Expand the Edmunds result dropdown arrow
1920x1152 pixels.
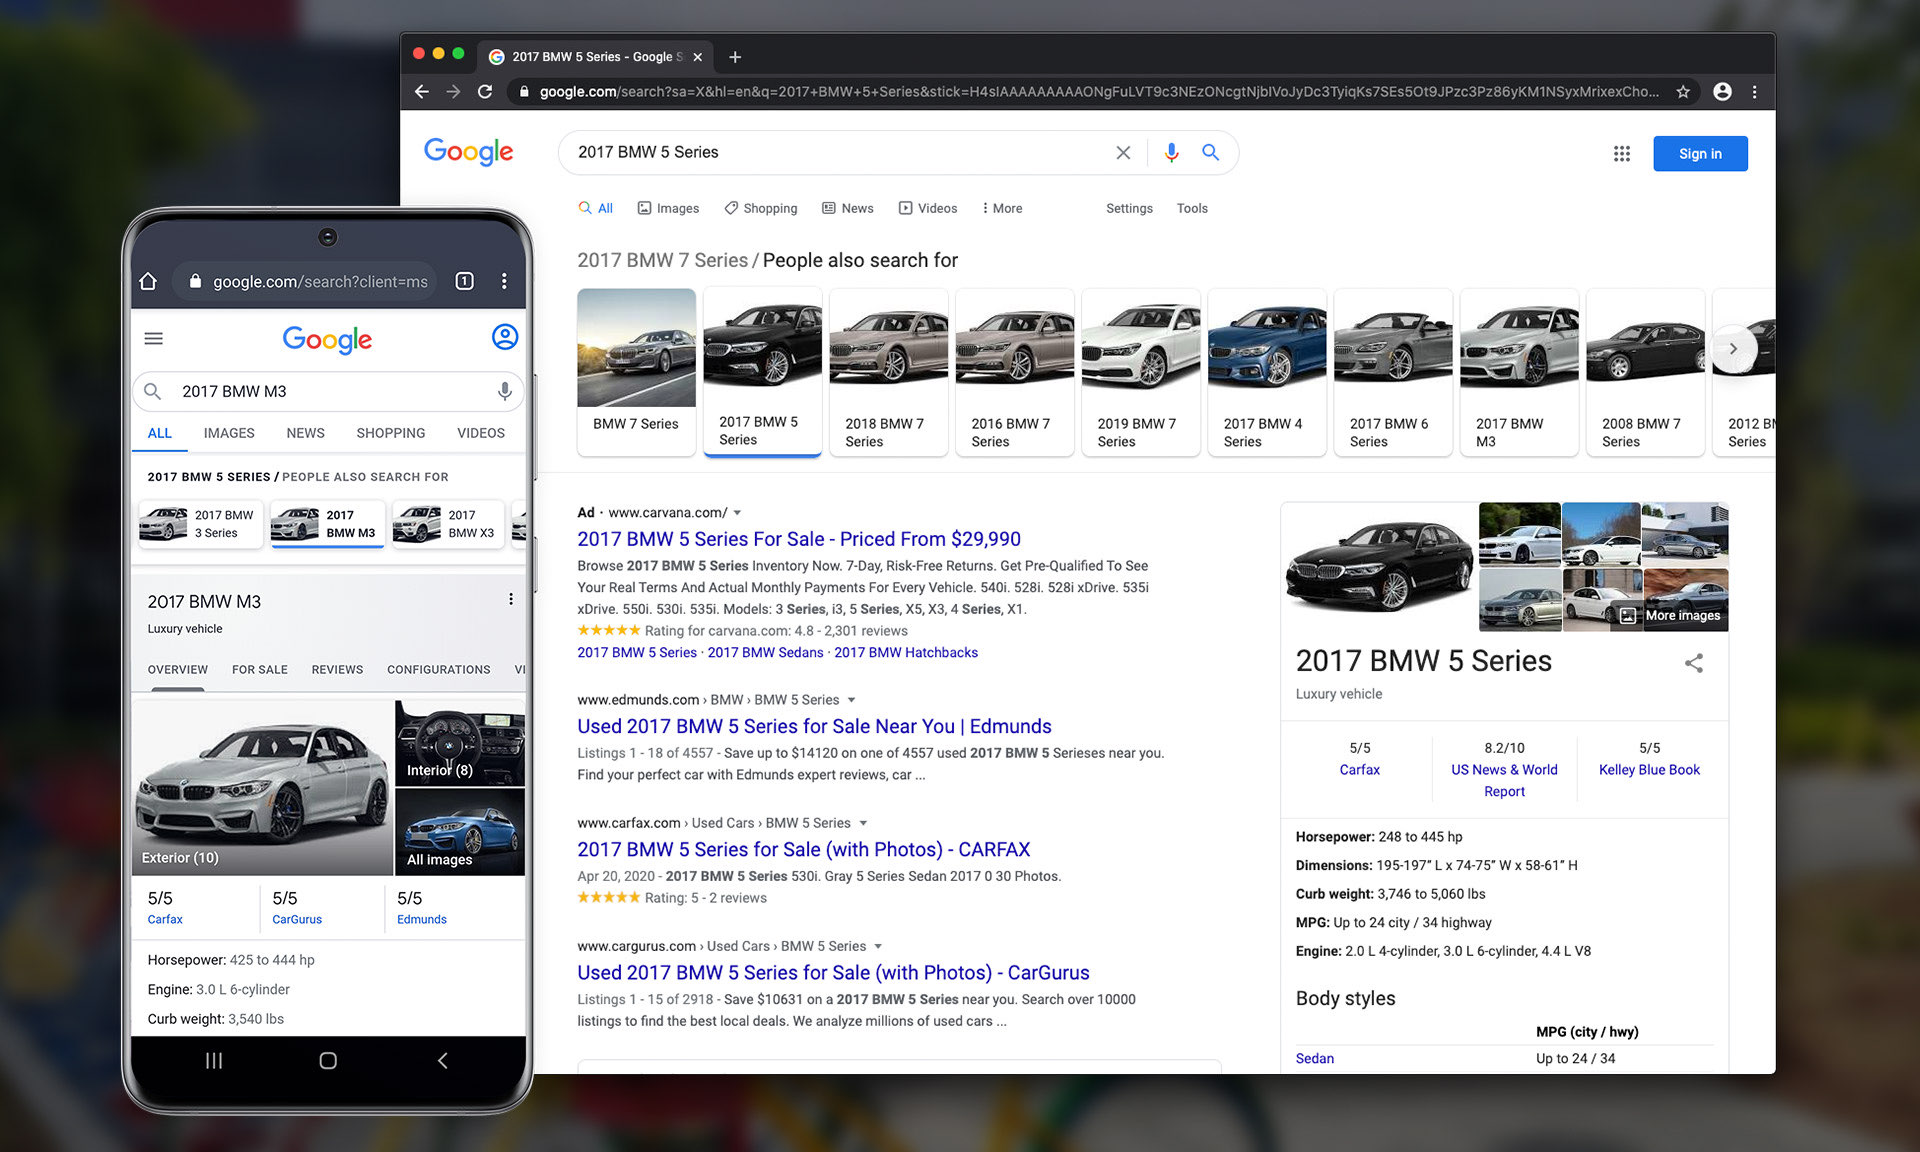point(851,700)
